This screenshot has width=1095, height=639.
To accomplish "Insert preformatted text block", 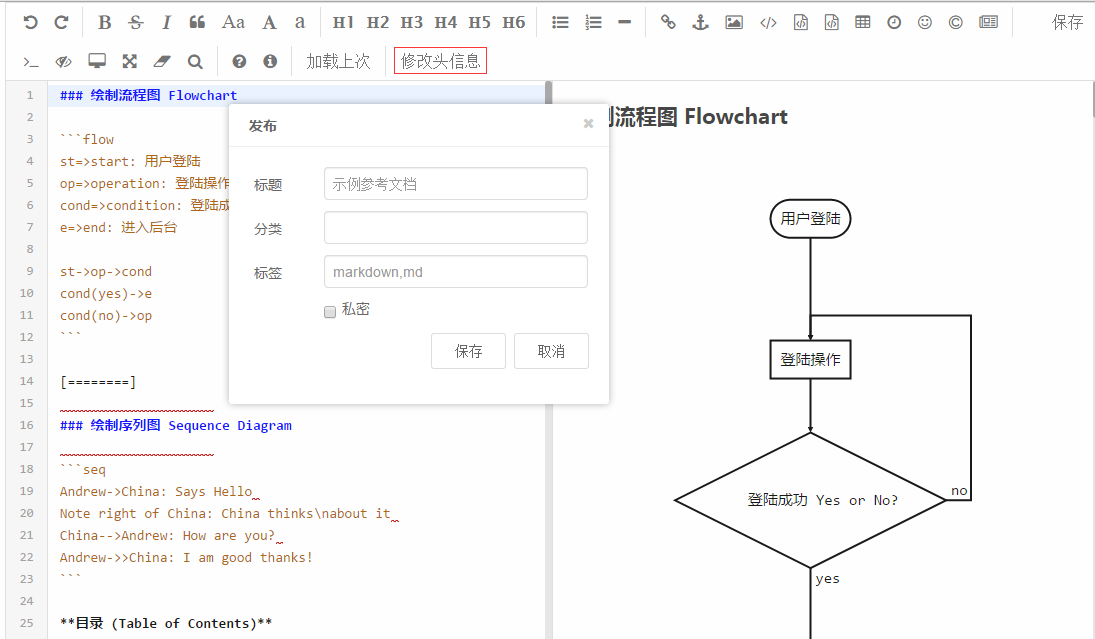I will pyautogui.click(x=801, y=22).
